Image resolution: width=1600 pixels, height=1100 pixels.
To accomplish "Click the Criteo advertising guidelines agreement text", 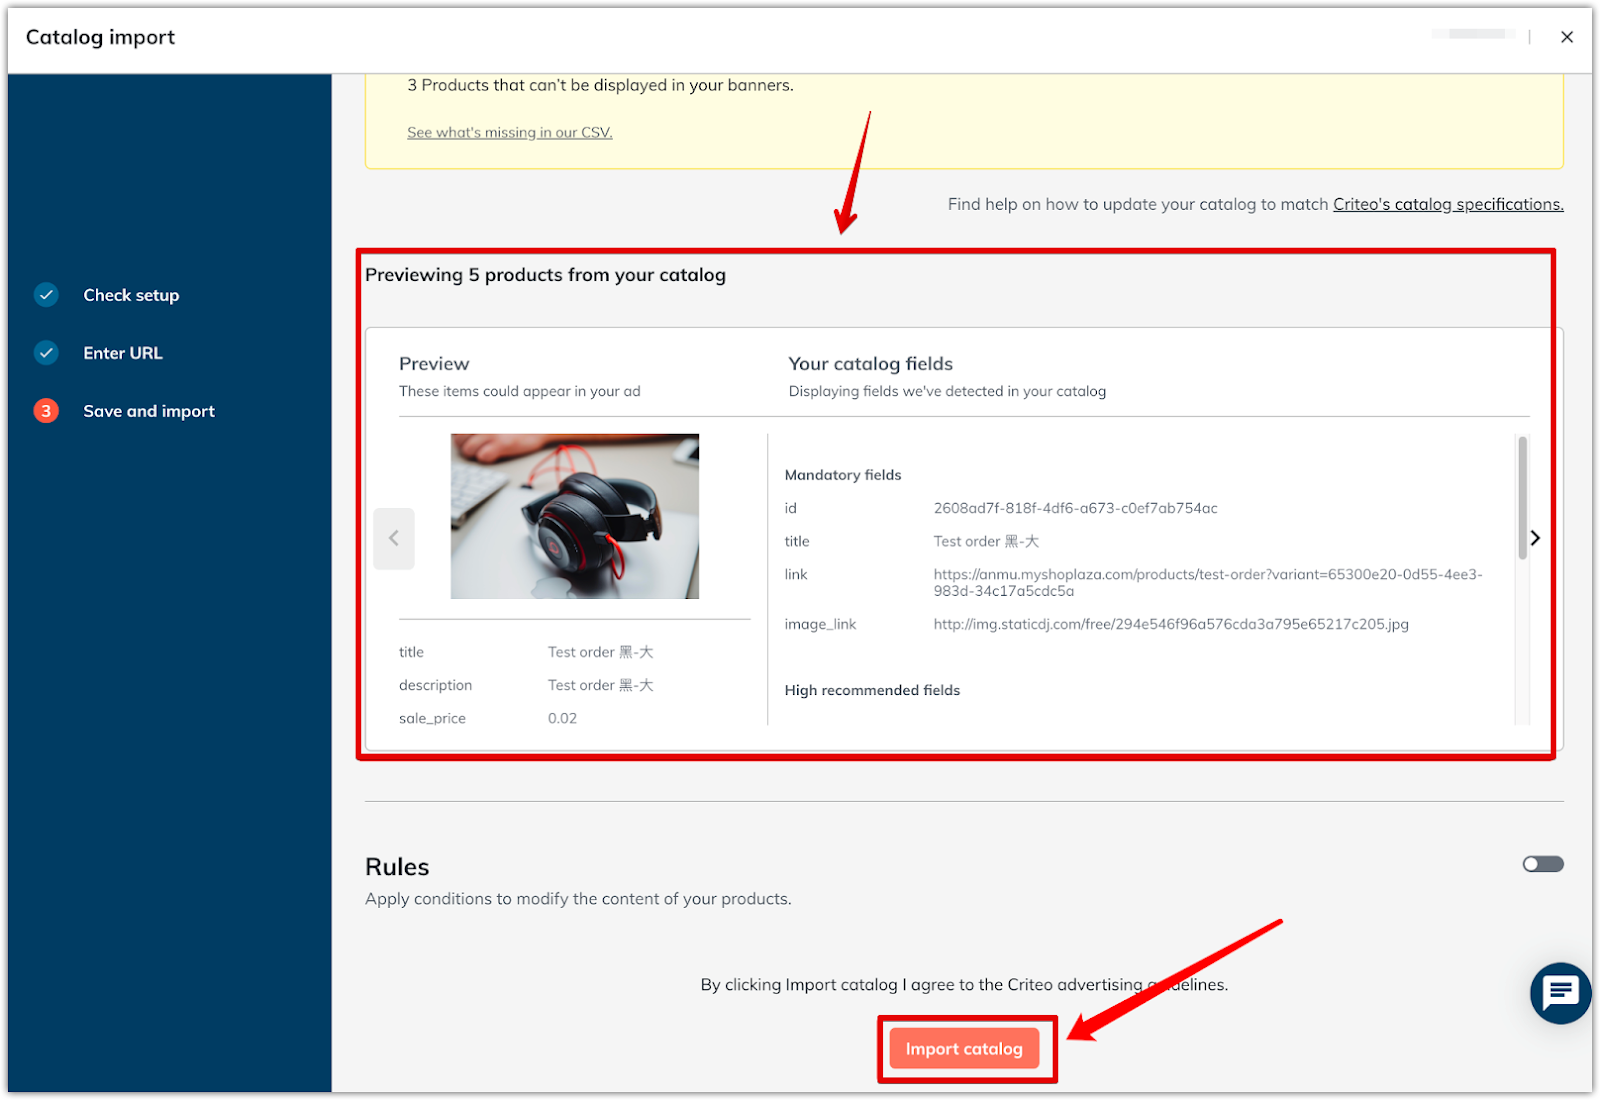I will coord(964,985).
